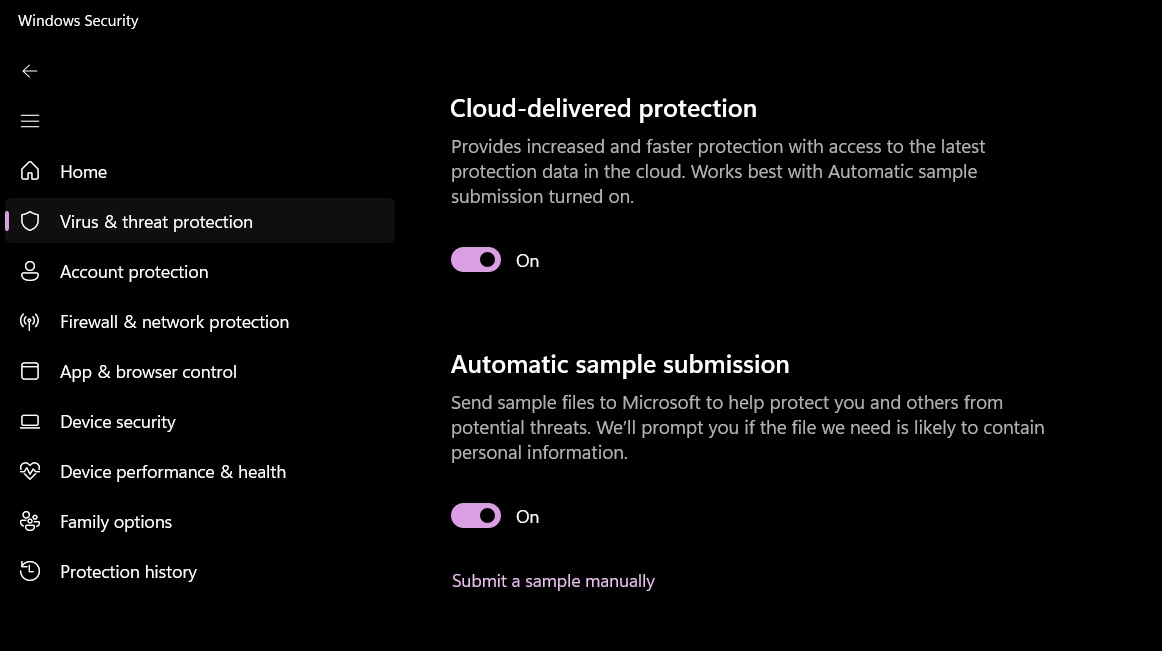This screenshot has width=1162, height=651.
Task: Click the Firewall & network protection icon
Action: (30, 321)
